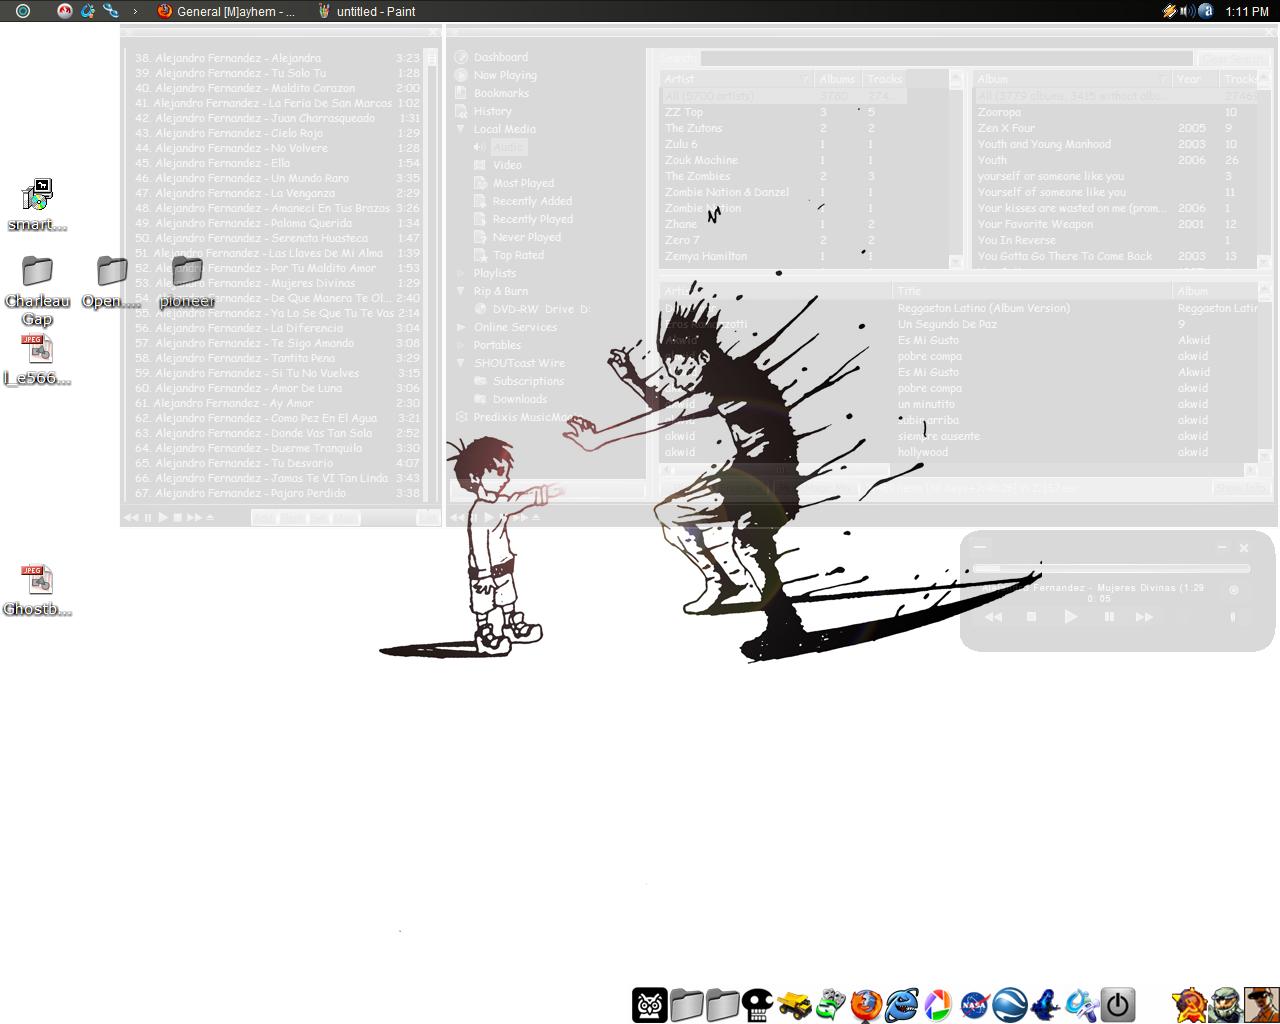Screen dimensions: 1280x1024
Task: Switch to General [M]ayhem Firefox taskbar window
Action: click(x=227, y=11)
